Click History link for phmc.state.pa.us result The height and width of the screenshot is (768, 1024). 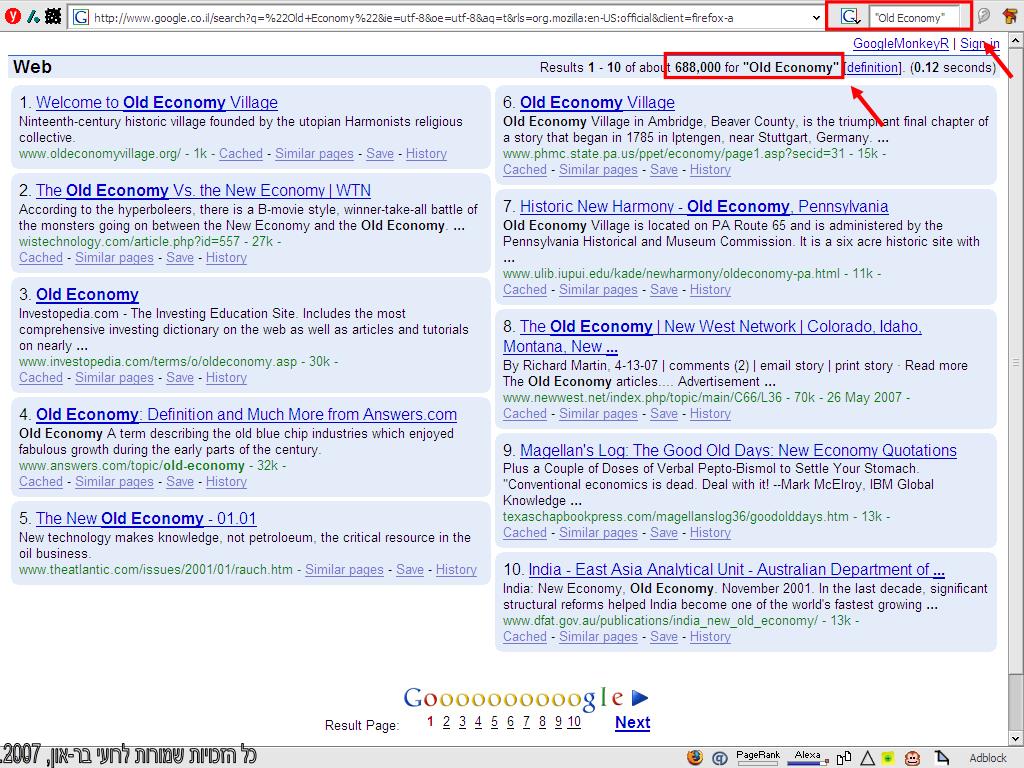point(710,170)
